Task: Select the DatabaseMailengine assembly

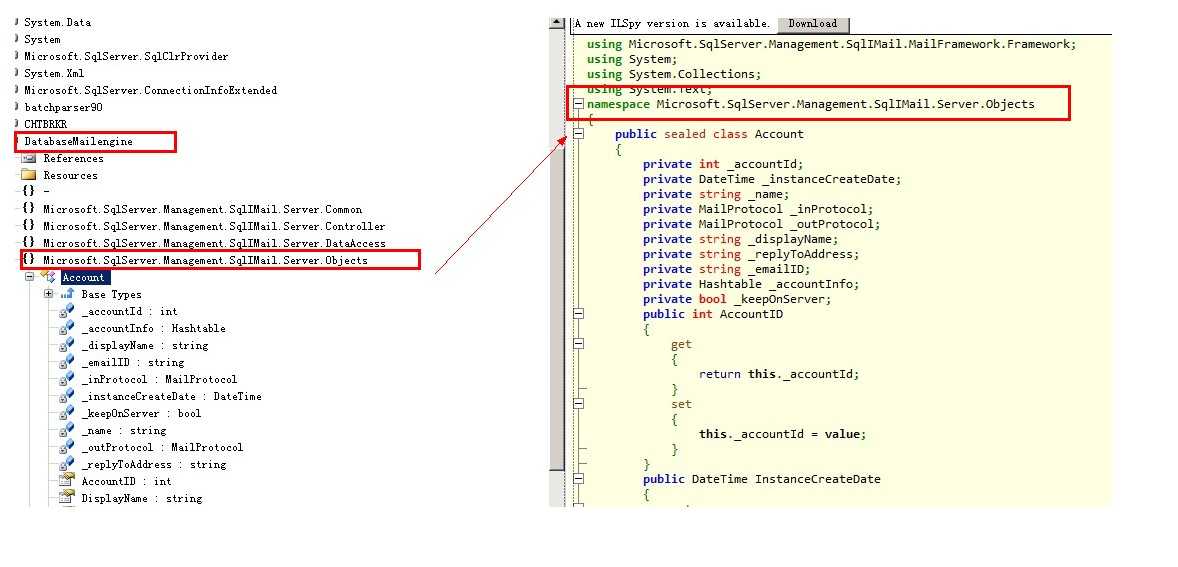Action: pyautogui.click(x=78, y=141)
